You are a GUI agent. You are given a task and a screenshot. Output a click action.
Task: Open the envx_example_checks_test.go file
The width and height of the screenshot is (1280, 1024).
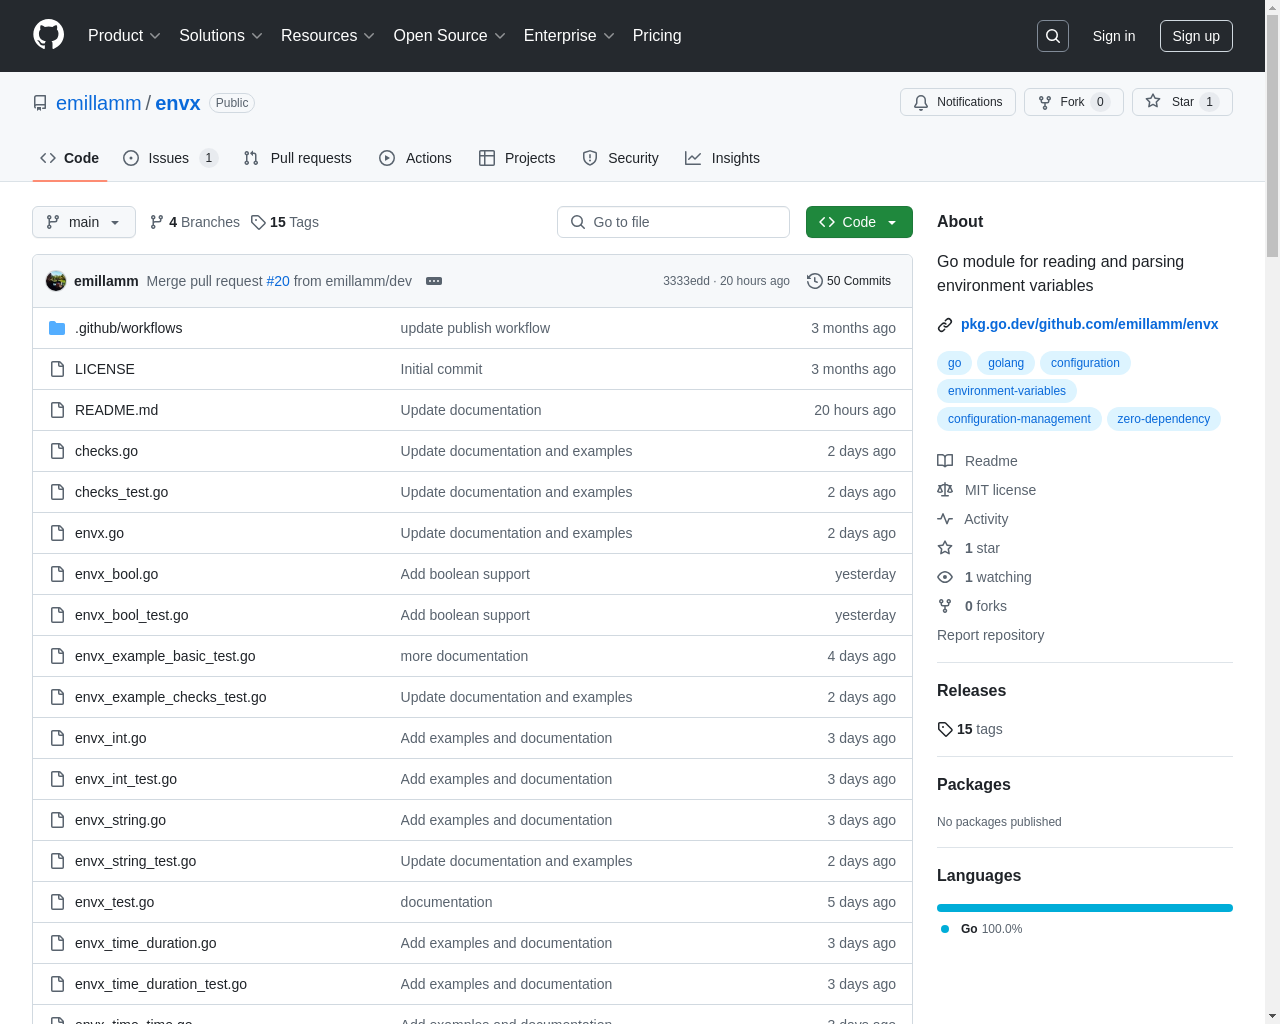tap(170, 697)
